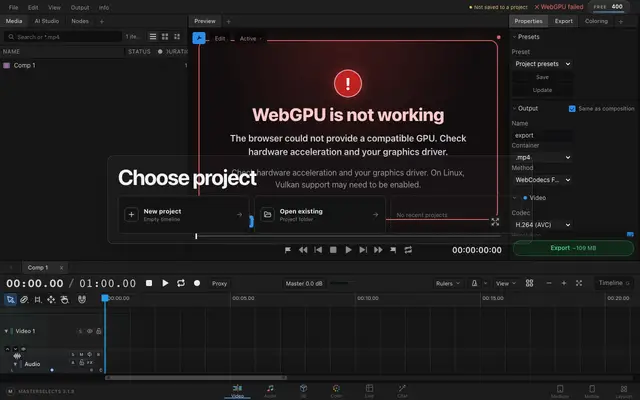This screenshot has width=640, height=400.
Task: Switch media panel to list view
Action: coord(153,37)
